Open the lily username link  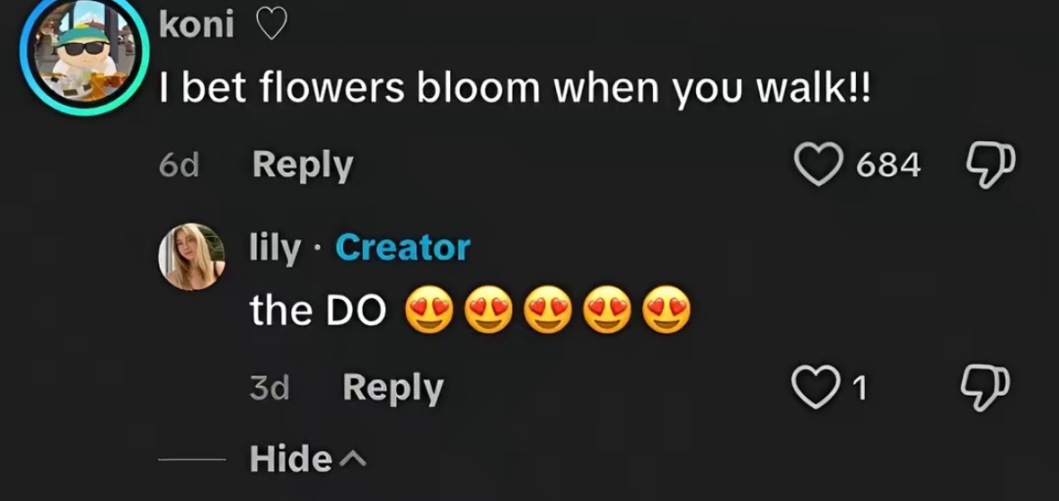click(275, 248)
